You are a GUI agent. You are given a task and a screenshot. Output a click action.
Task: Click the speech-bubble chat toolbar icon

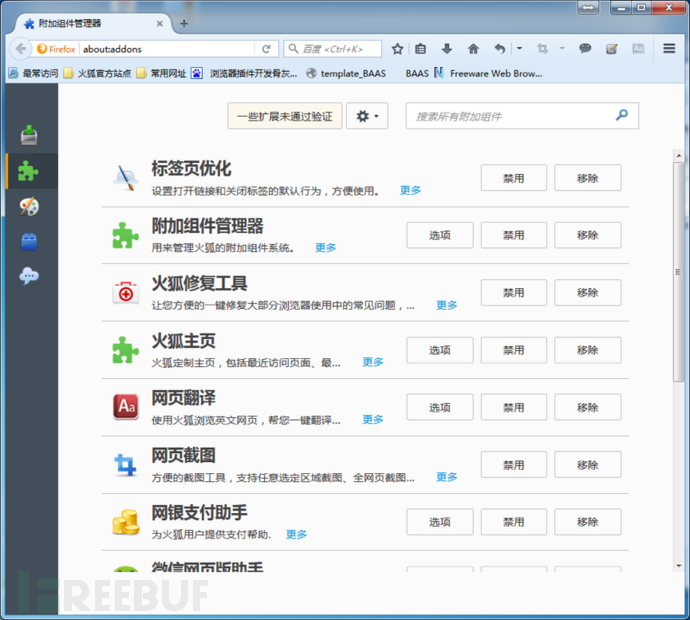tap(585, 48)
